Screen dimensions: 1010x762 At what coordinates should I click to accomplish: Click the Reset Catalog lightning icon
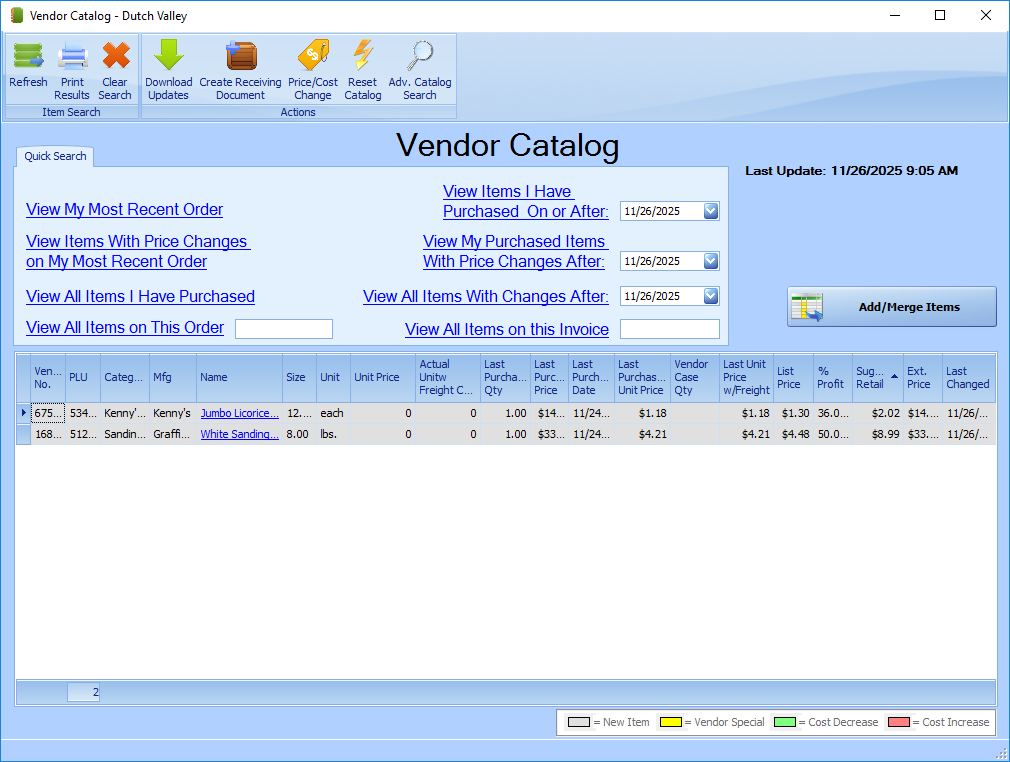point(362,57)
